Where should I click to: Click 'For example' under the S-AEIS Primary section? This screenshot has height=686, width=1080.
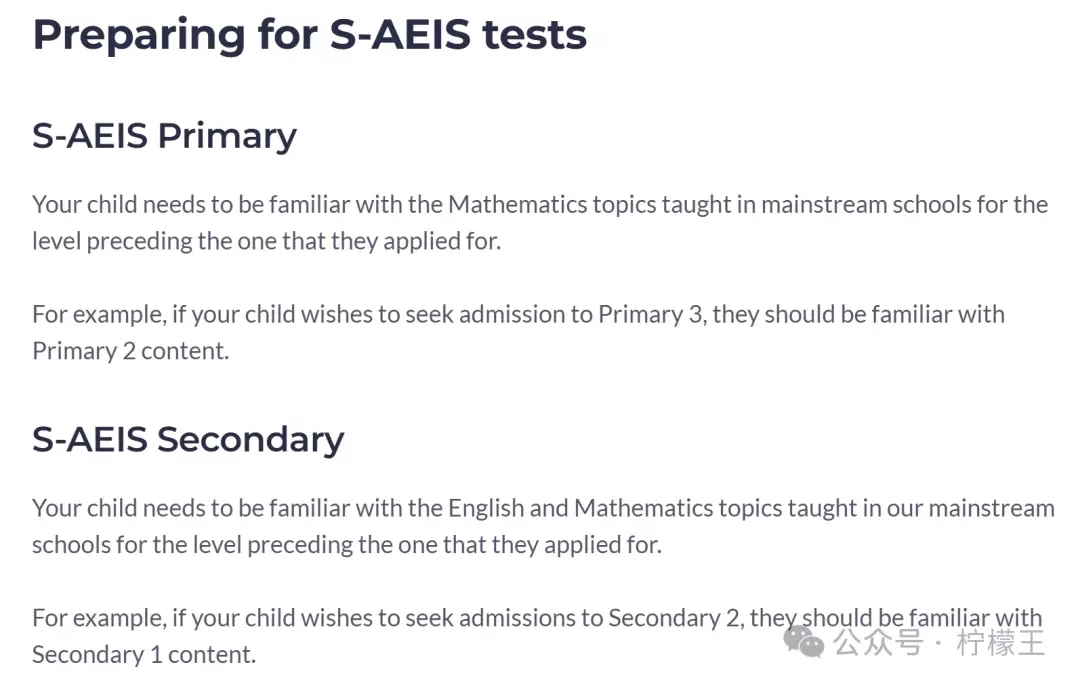point(99,315)
